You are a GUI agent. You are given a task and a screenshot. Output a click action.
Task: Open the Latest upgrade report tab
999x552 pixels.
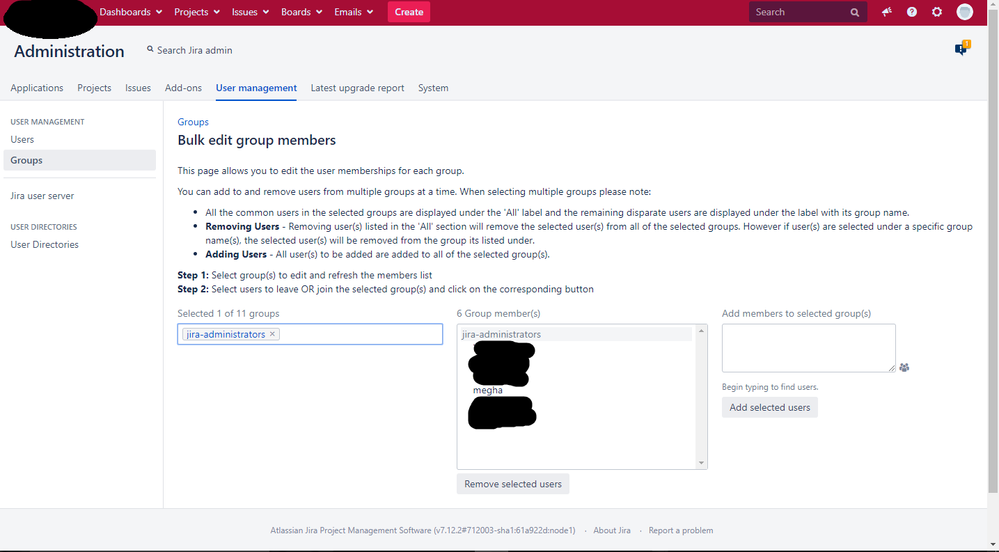357,88
